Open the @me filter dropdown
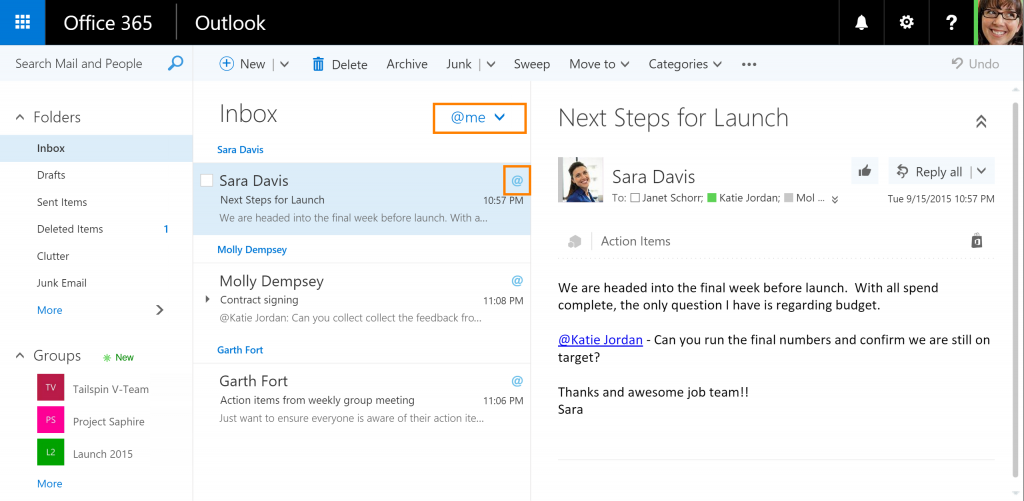Image resolution: width=1024 pixels, height=501 pixels. 478,118
